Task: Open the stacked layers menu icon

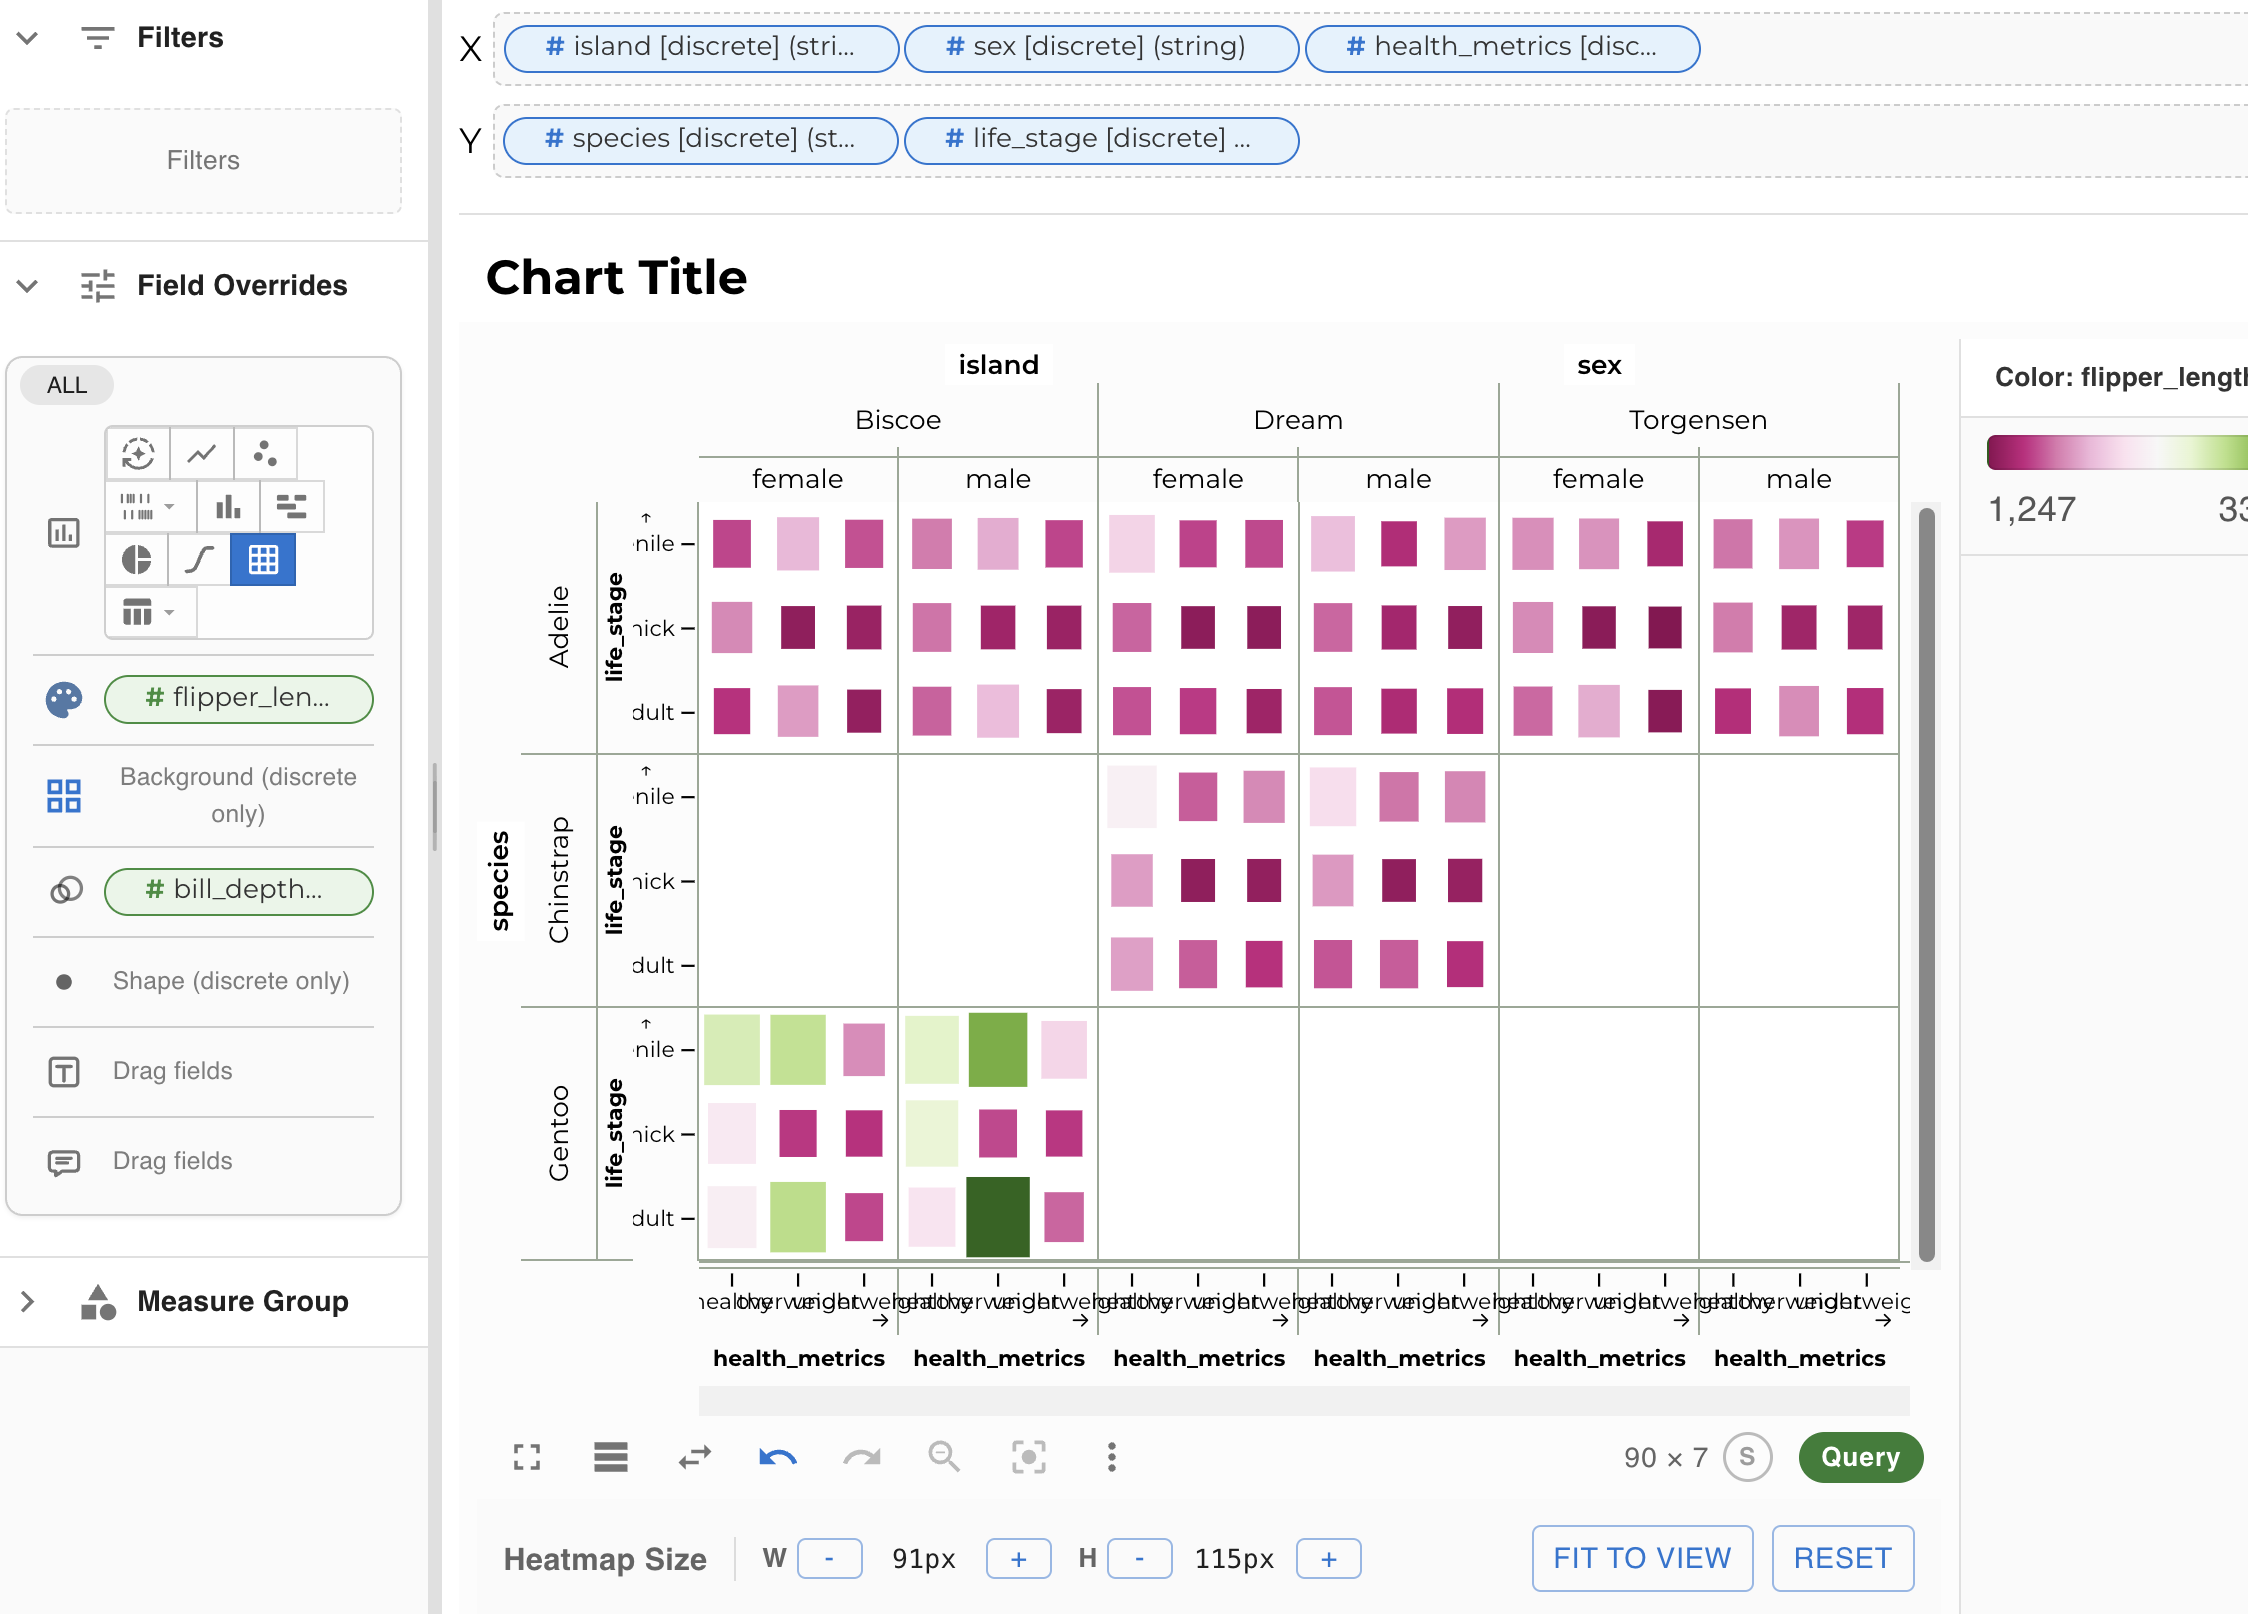Action: click(610, 1457)
